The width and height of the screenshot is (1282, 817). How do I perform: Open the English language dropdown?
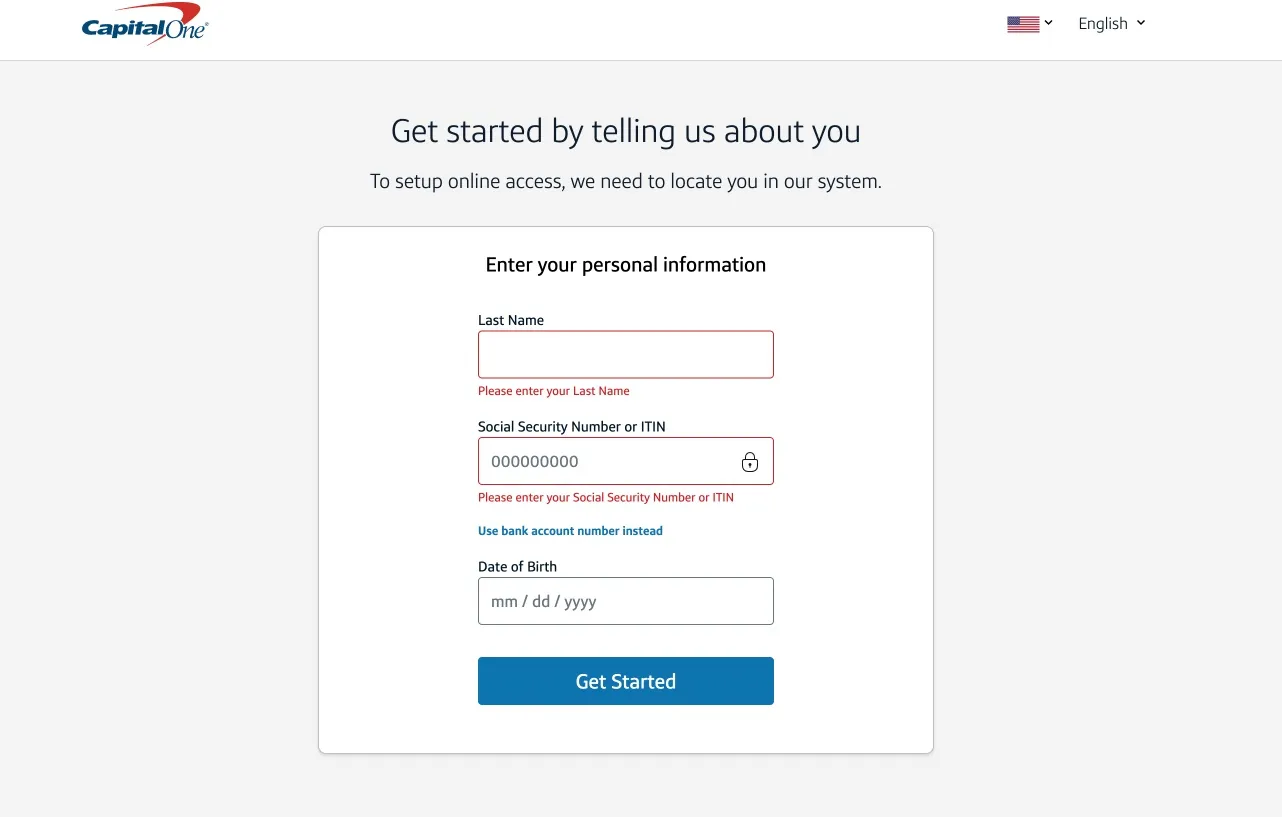(1103, 24)
